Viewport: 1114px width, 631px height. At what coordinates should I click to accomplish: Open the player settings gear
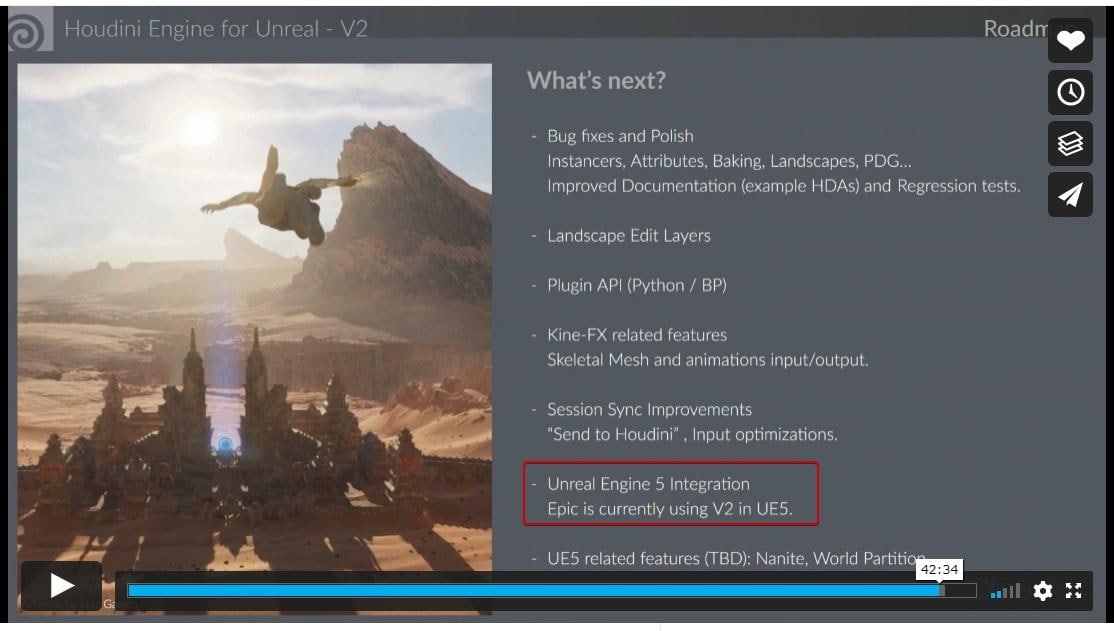pos(1042,590)
